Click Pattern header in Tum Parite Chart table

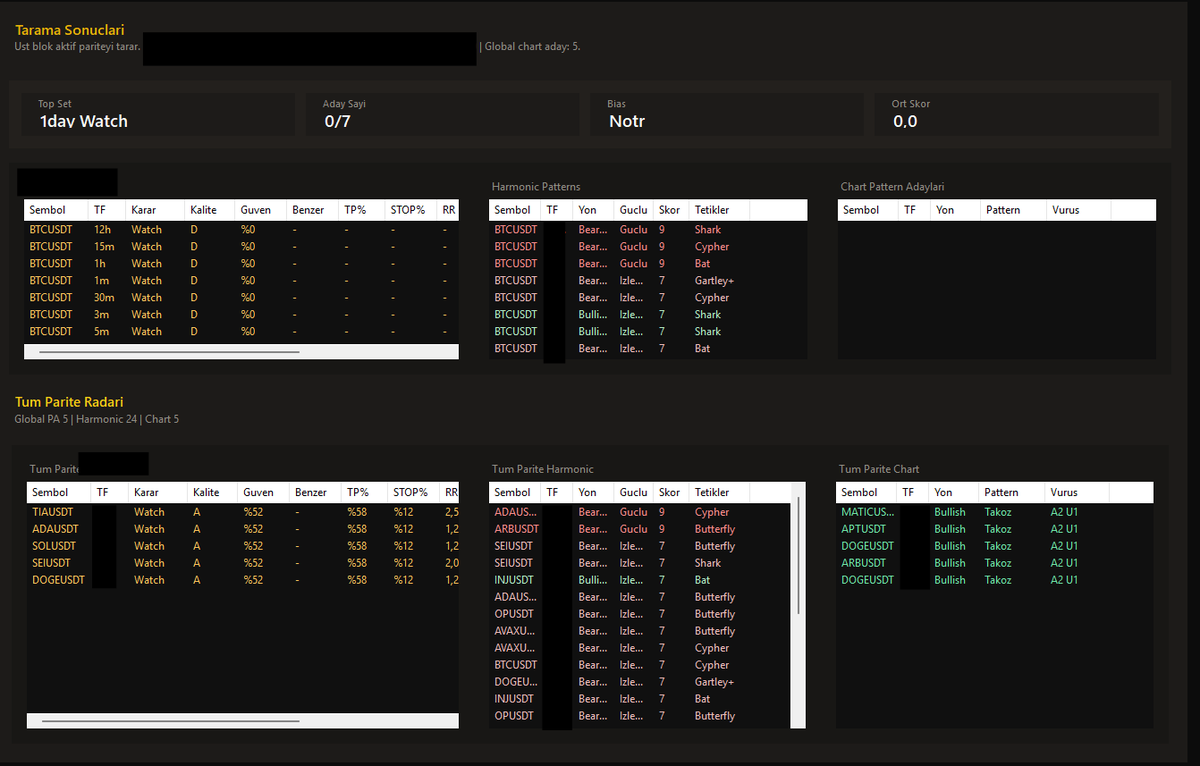pos(1011,492)
